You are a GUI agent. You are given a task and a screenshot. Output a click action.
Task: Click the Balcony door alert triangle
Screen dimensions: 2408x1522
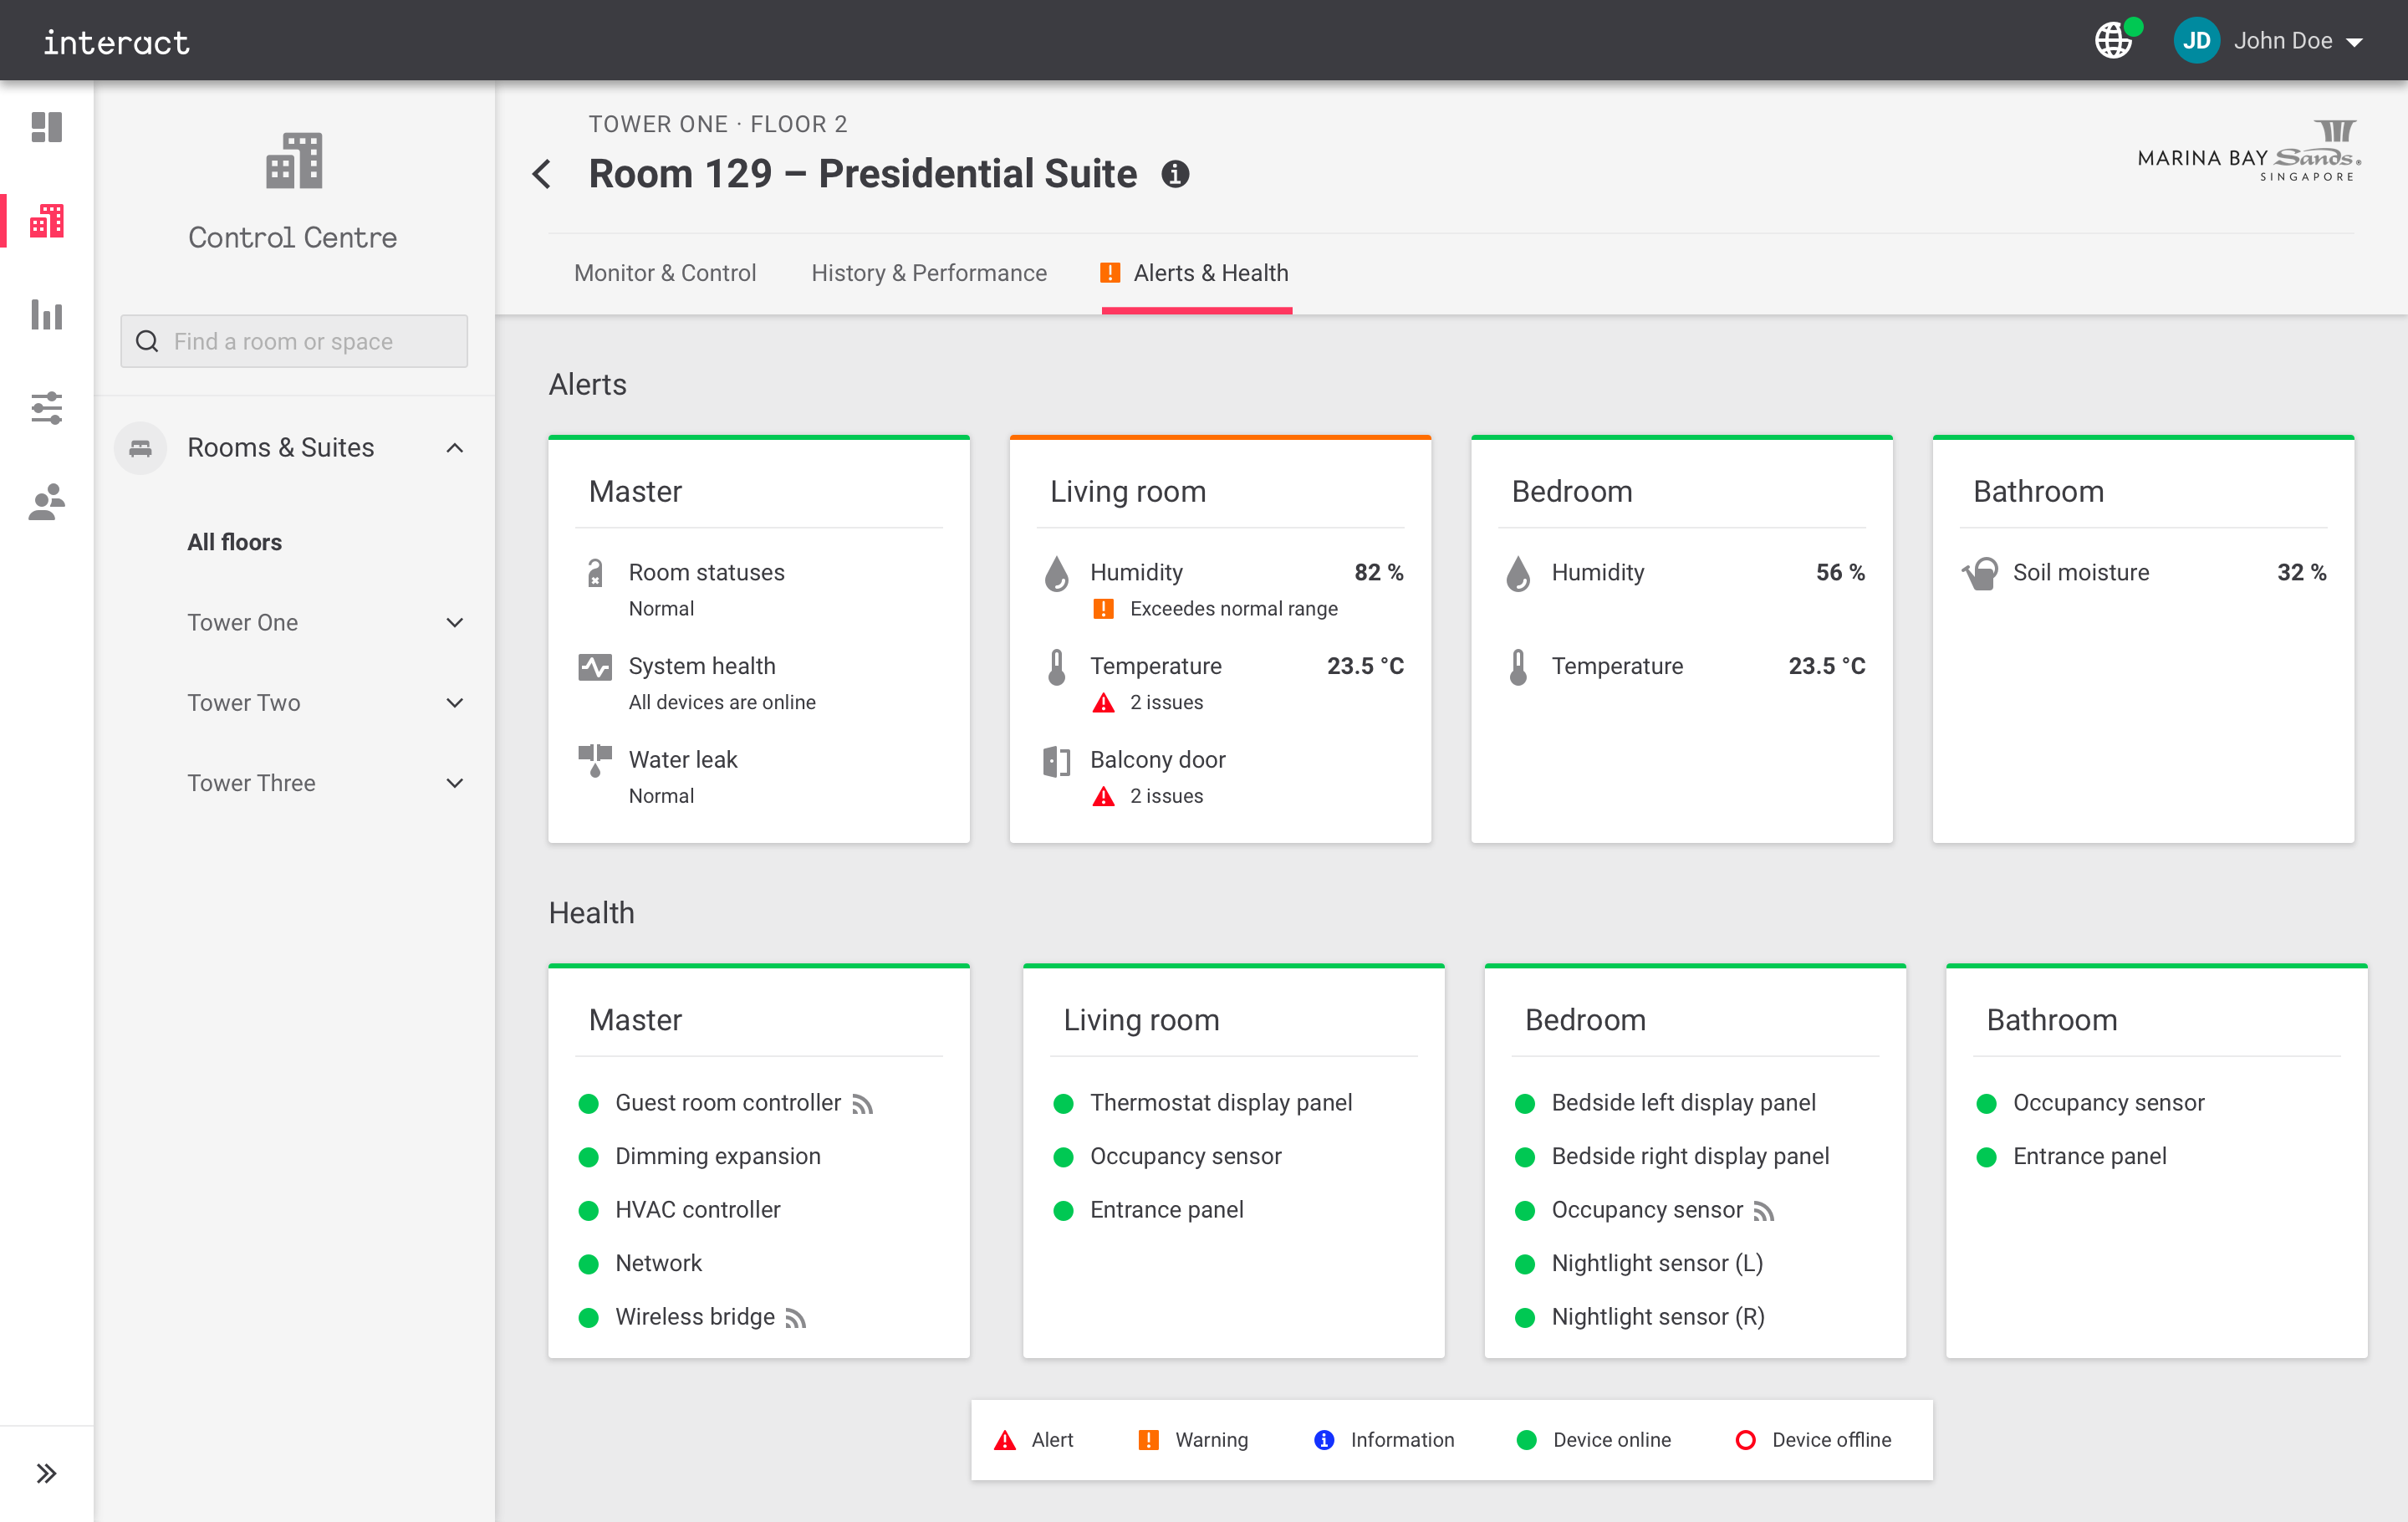(1103, 796)
